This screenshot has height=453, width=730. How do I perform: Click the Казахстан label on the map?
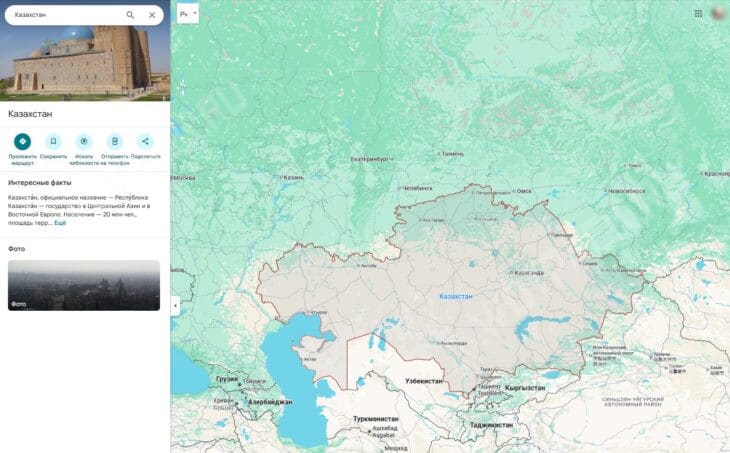point(456,297)
